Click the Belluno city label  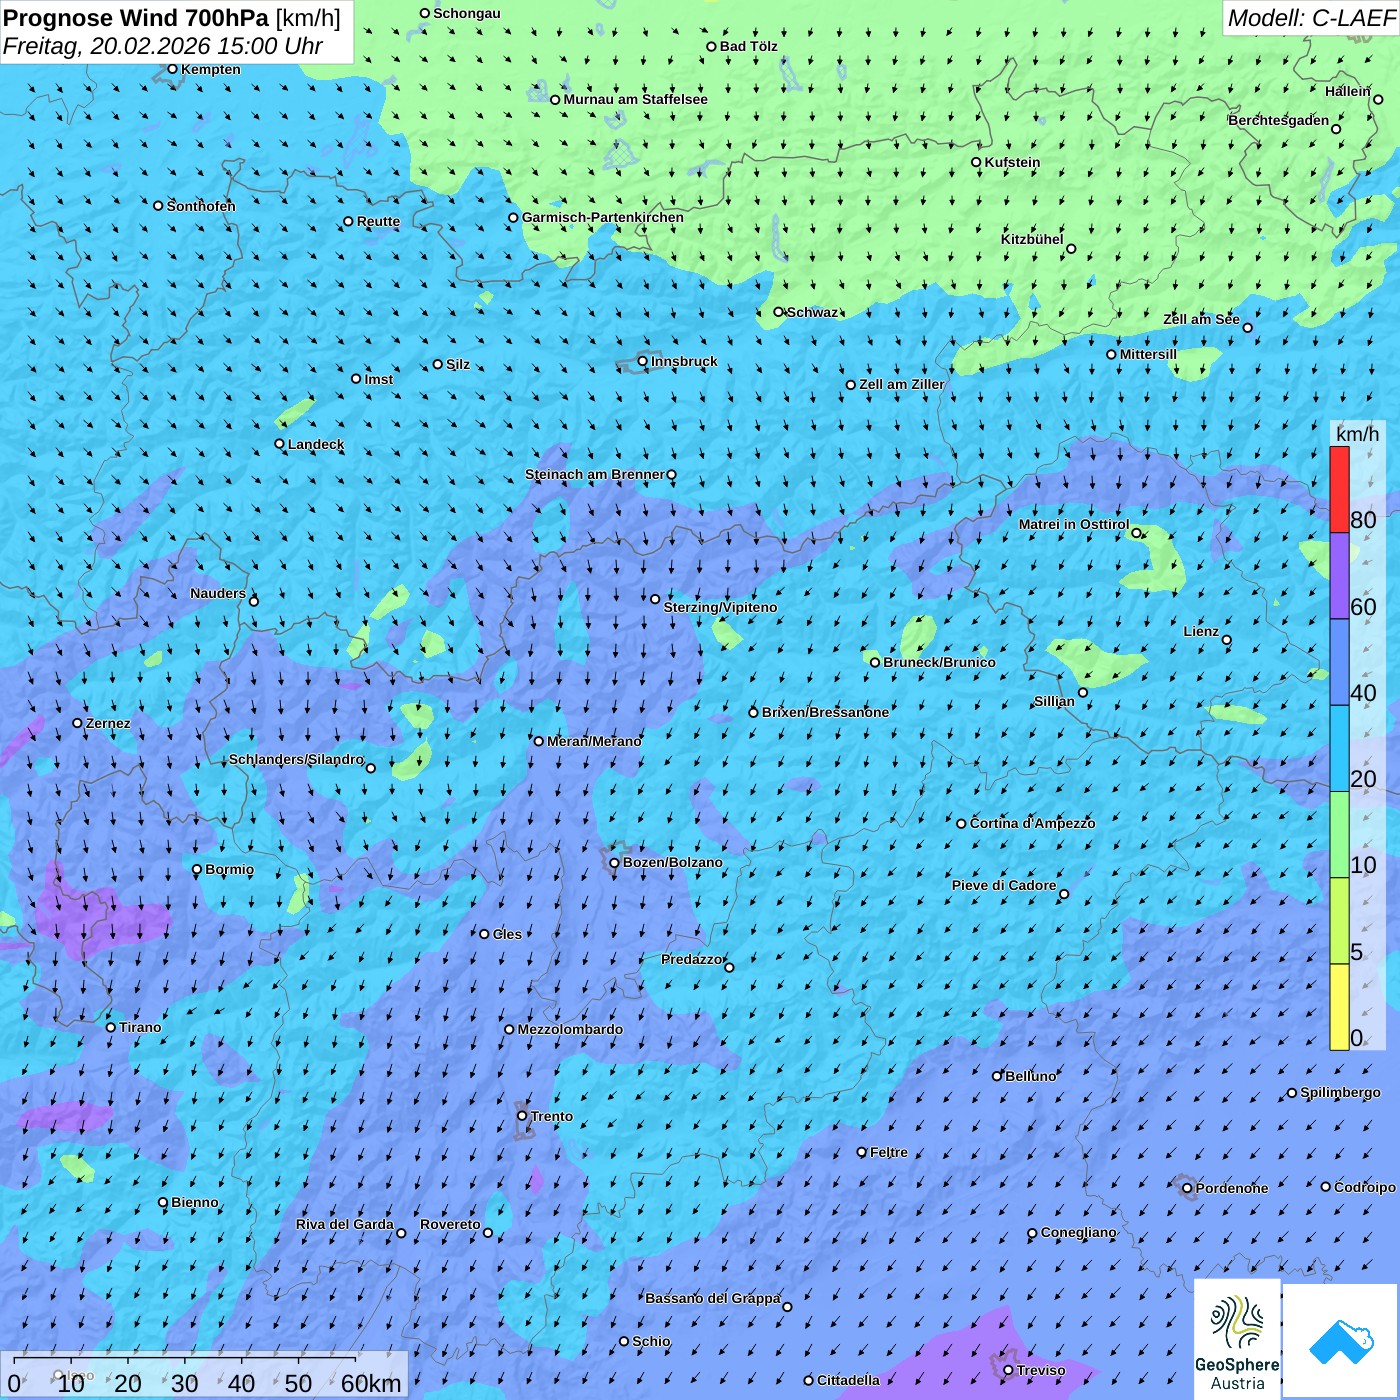(x=1030, y=1076)
